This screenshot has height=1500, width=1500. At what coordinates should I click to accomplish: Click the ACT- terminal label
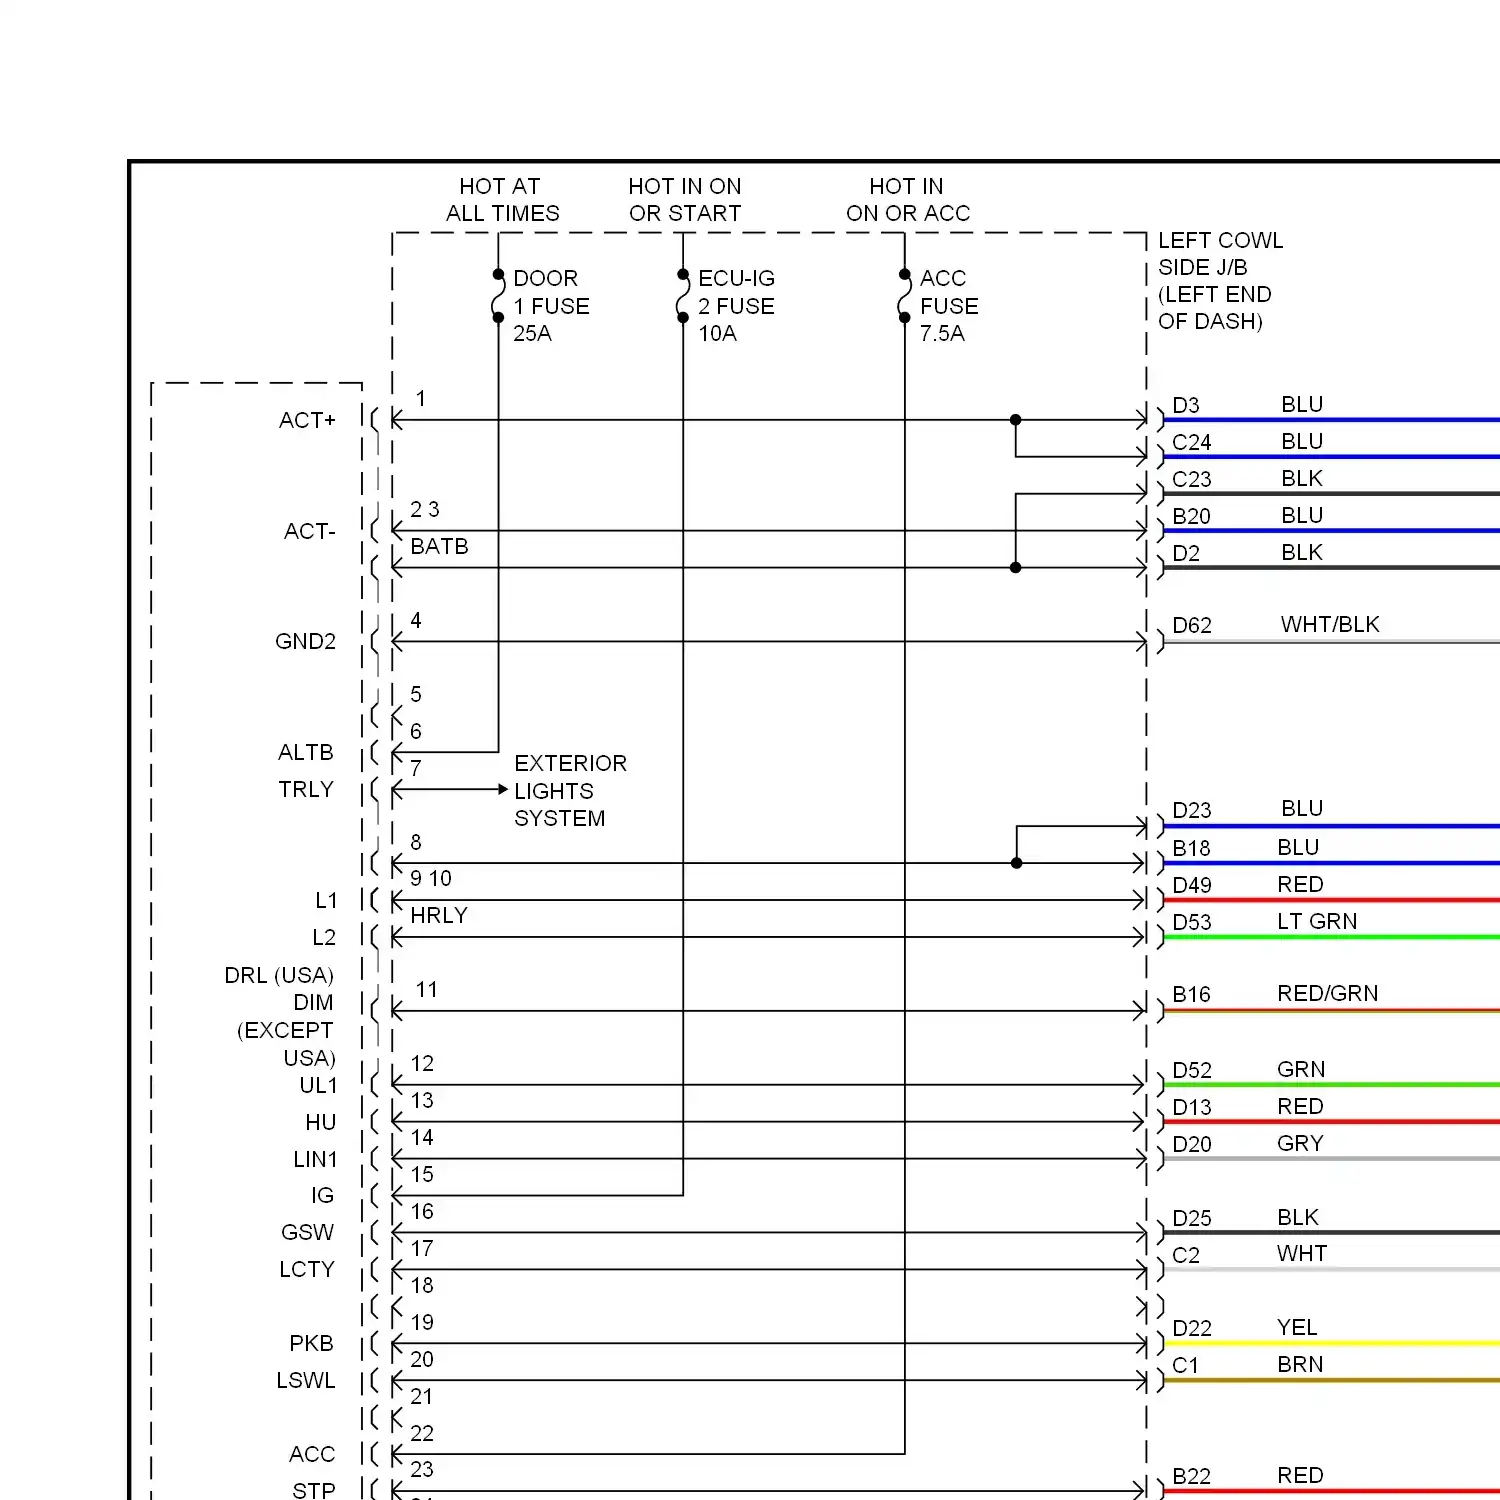309,531
